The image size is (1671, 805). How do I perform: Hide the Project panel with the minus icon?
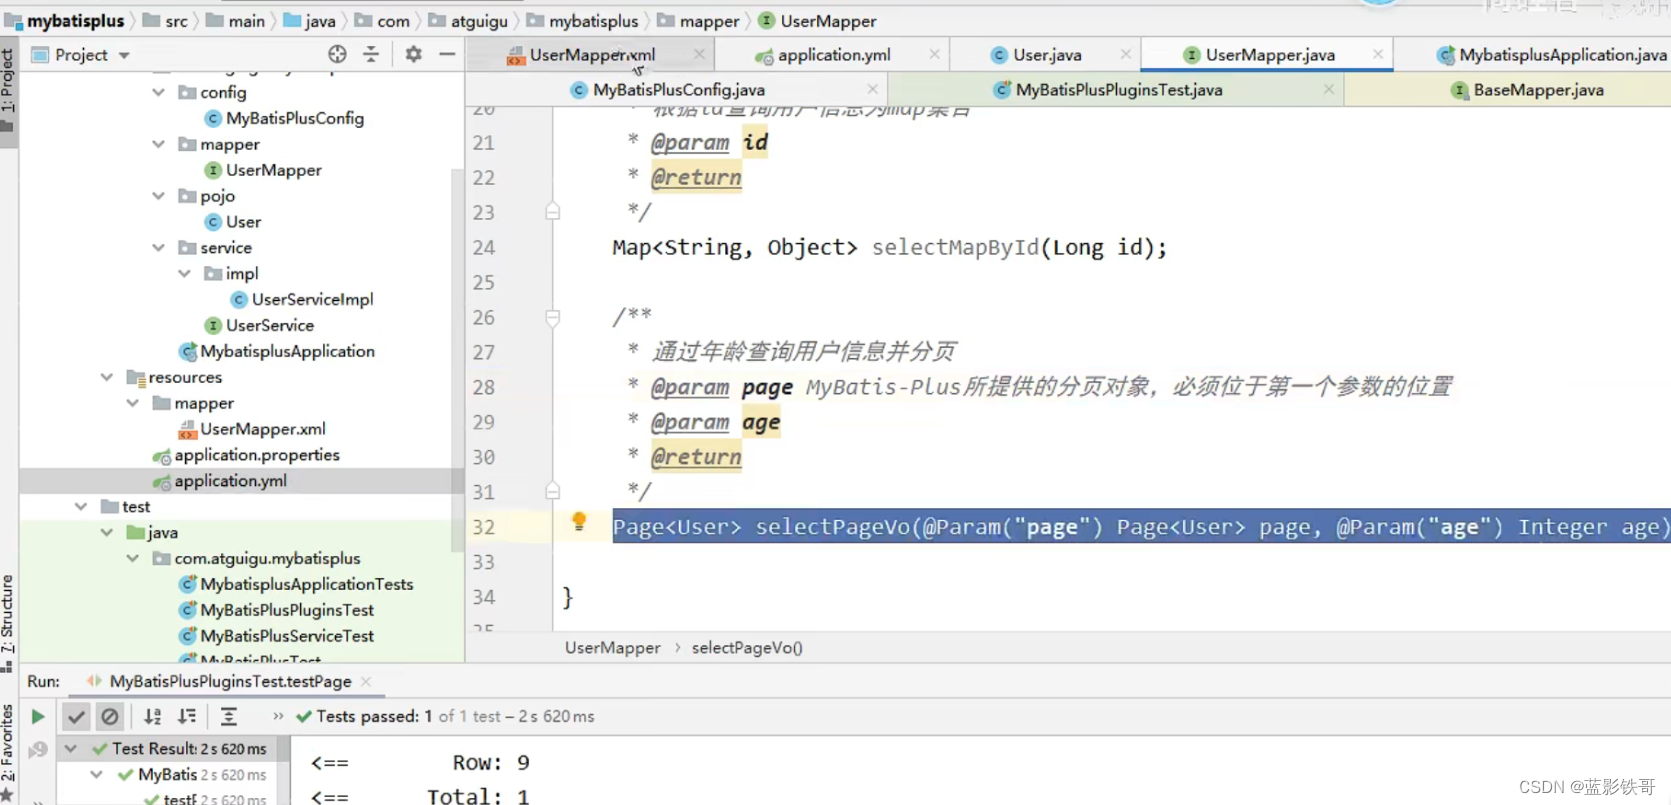pos(447,54)
